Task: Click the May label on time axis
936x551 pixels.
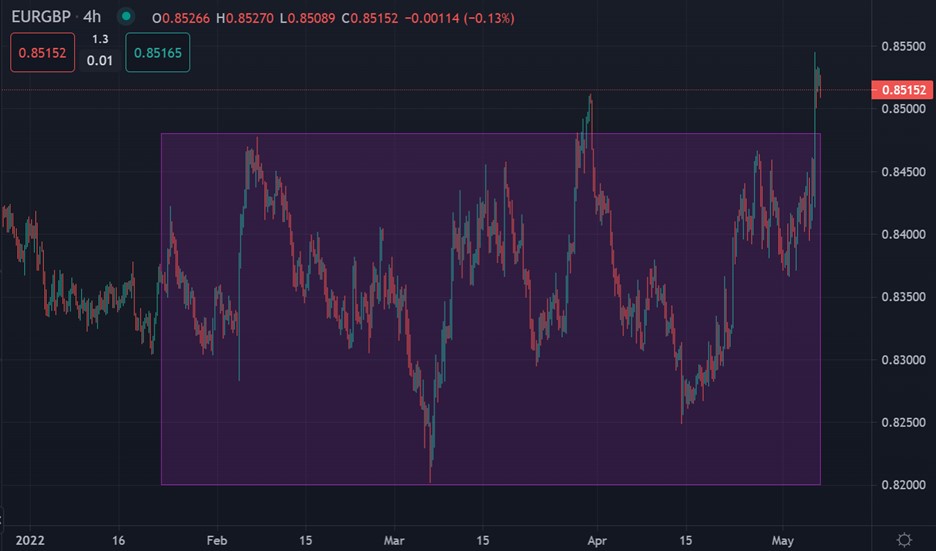Action: (x=783, y=540)
